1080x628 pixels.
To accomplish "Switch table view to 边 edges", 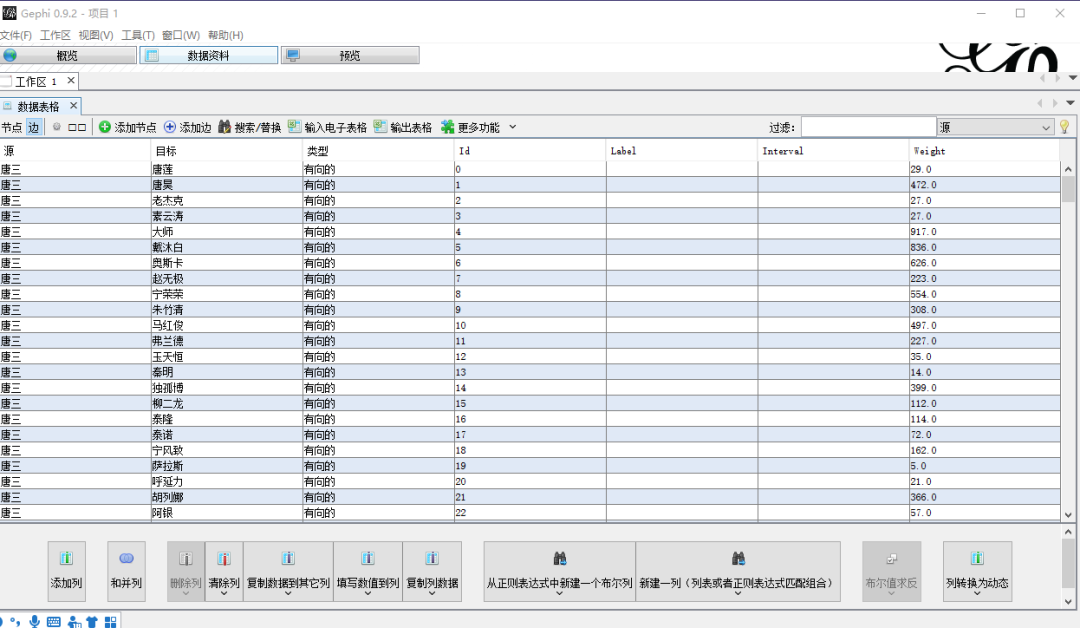I will click(x=34, y=127).
